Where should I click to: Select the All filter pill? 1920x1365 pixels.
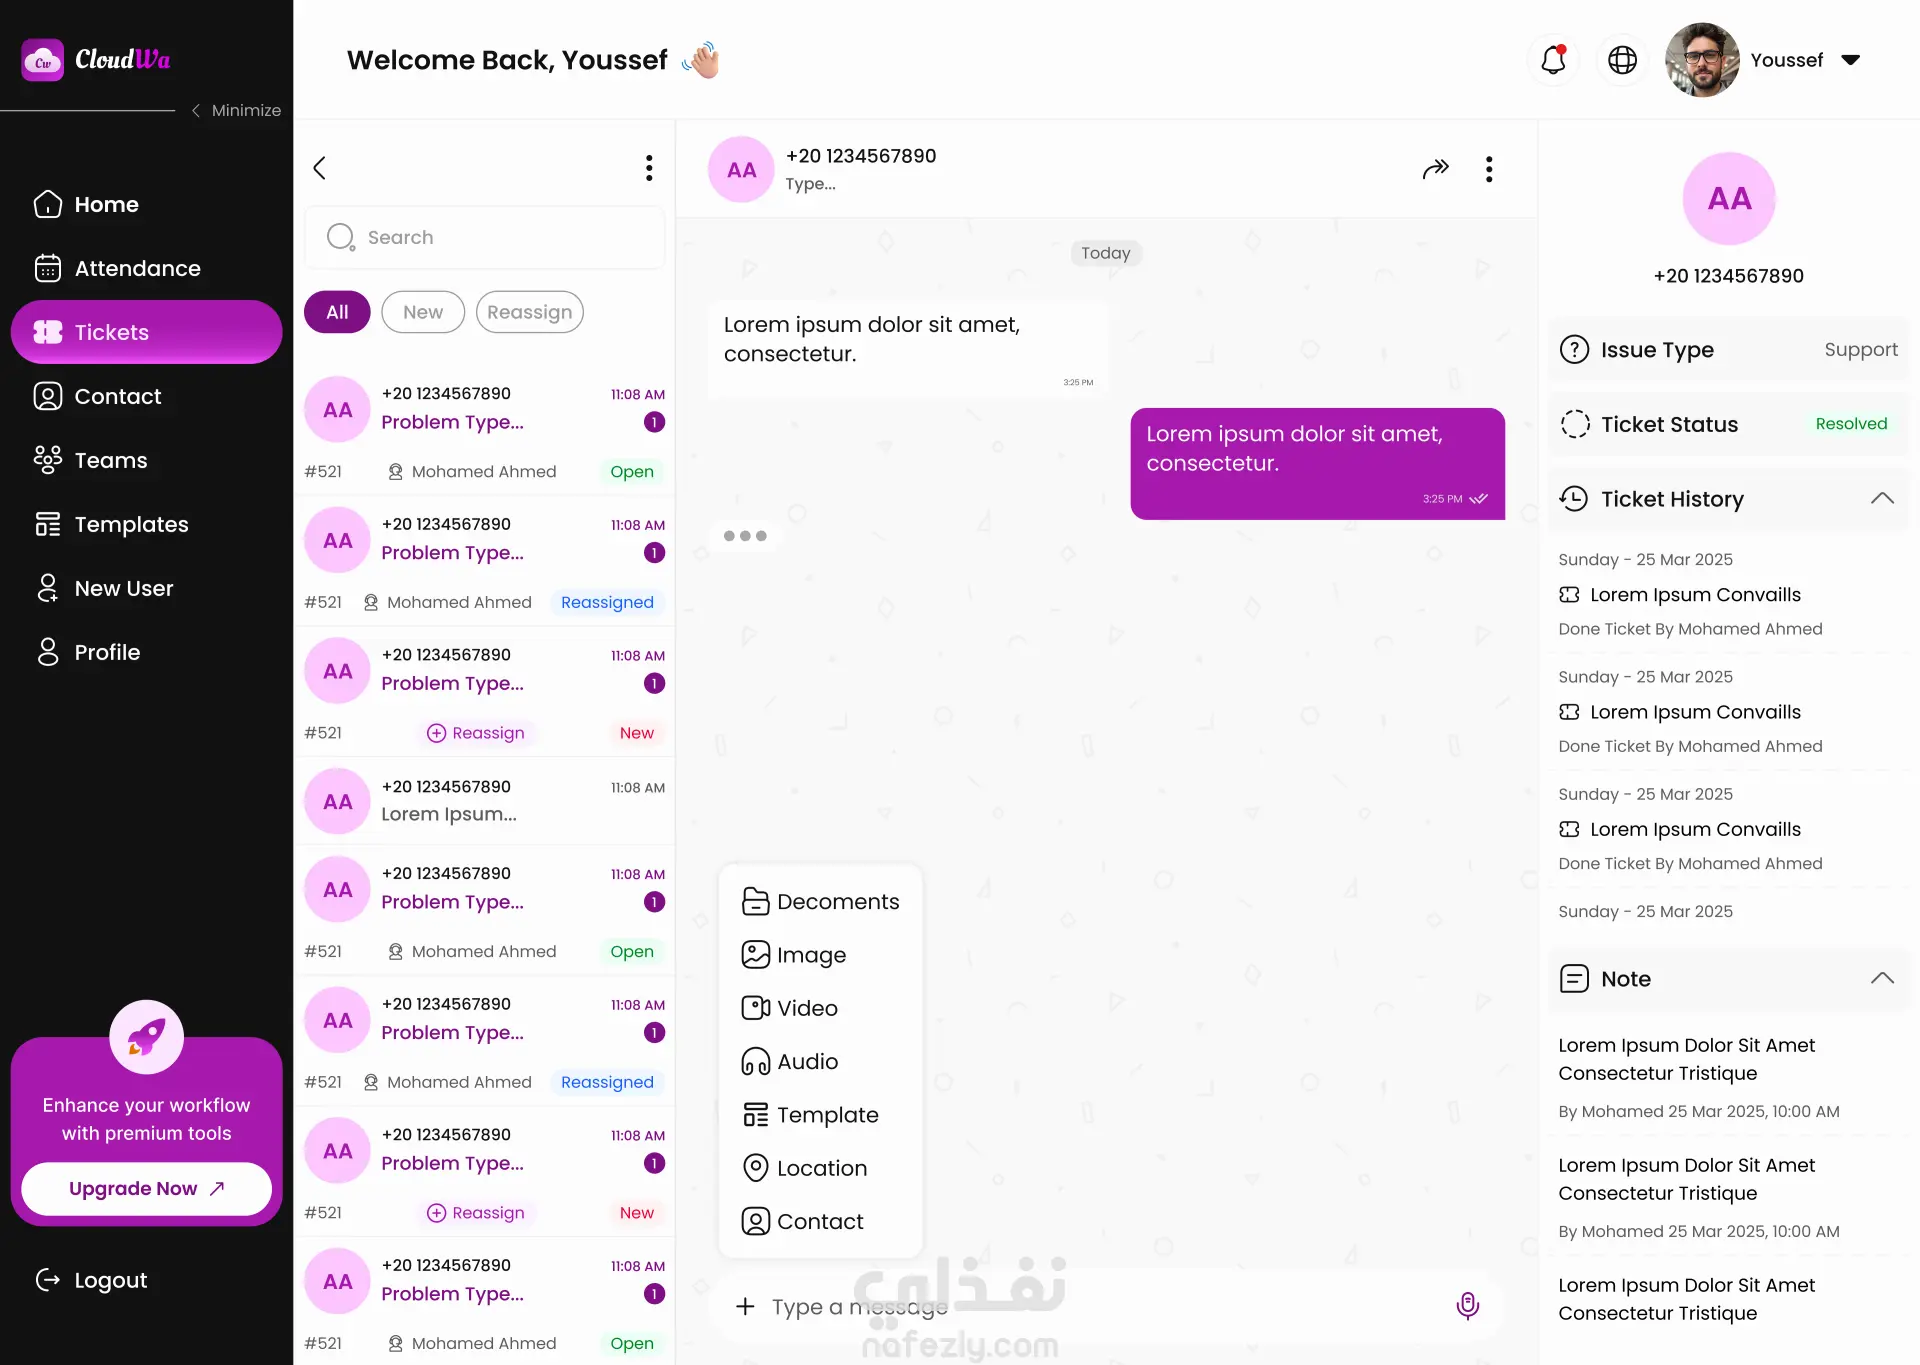(x=337, y=312)
